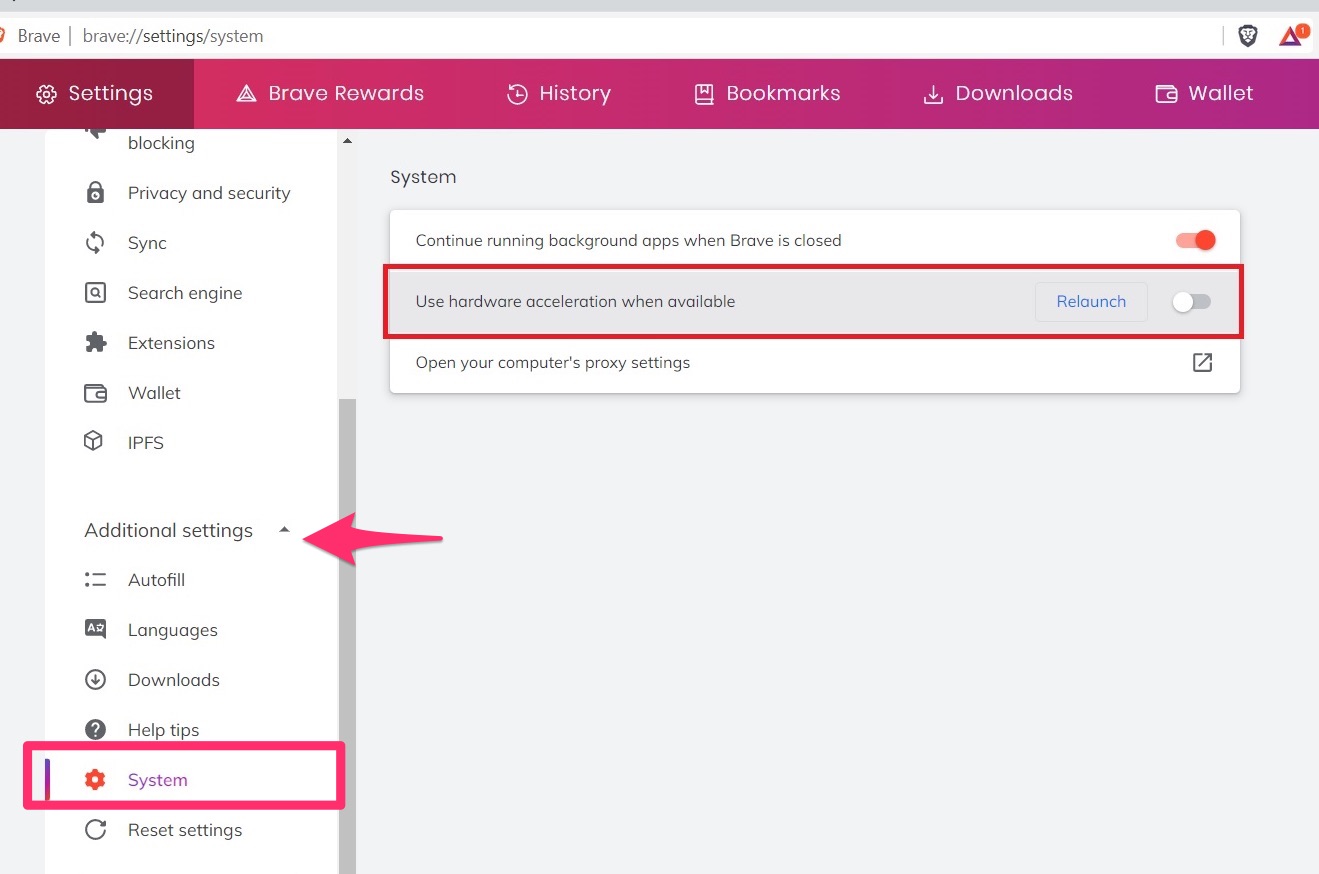Click the Privacy and security lock icon
Viewport: 1319px width, 874px height.
tap(95, 193)
